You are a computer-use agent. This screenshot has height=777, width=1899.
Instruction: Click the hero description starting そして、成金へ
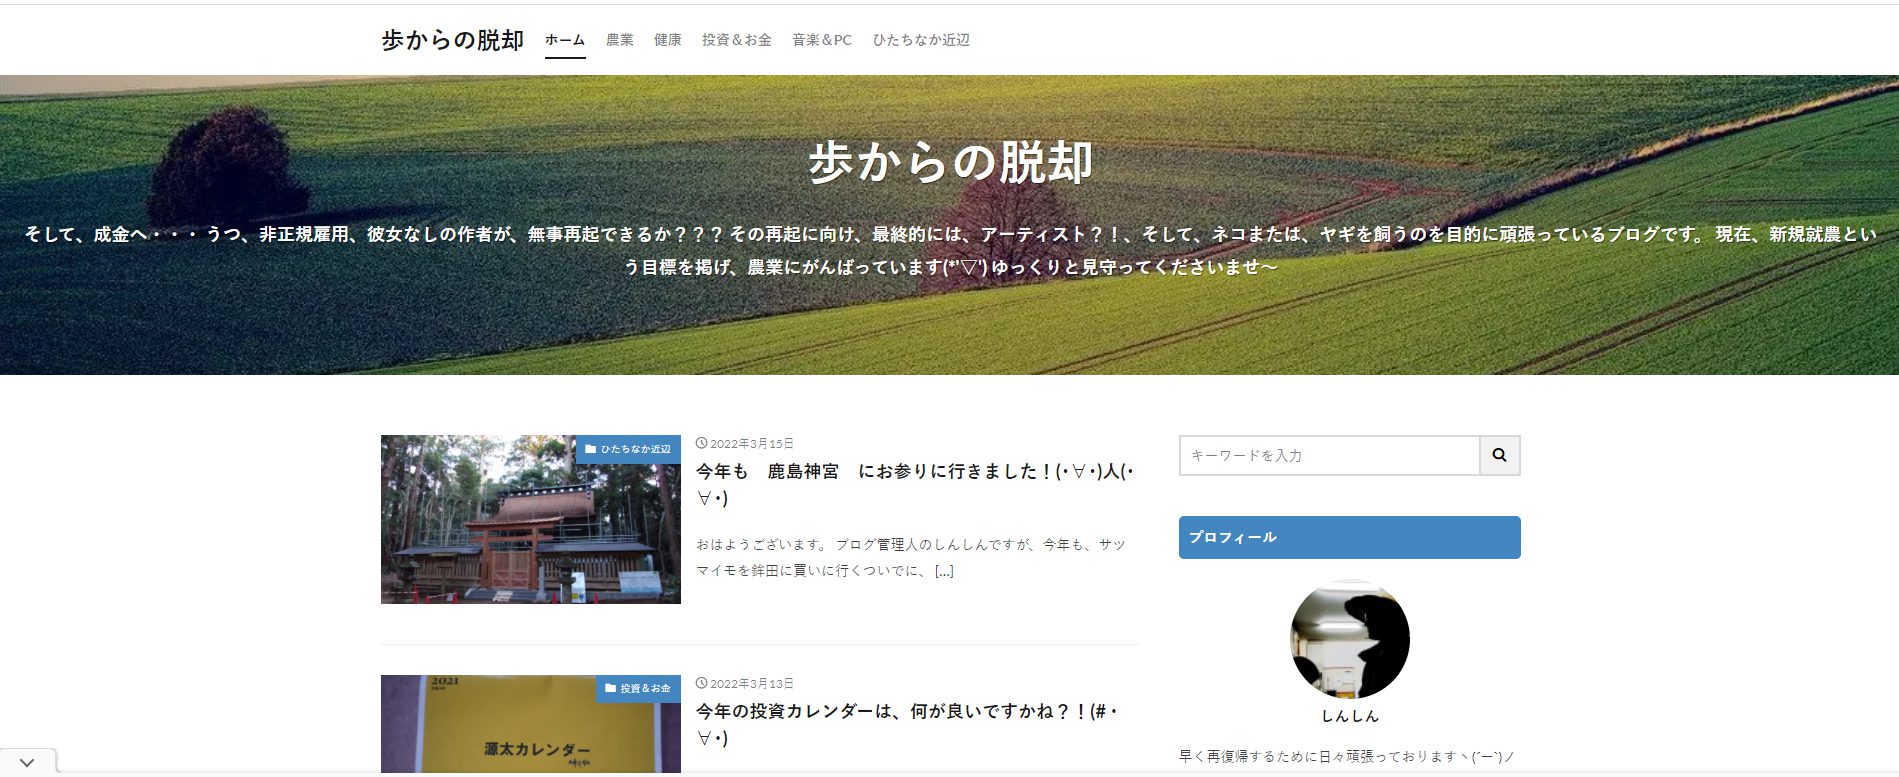point(950,250)
